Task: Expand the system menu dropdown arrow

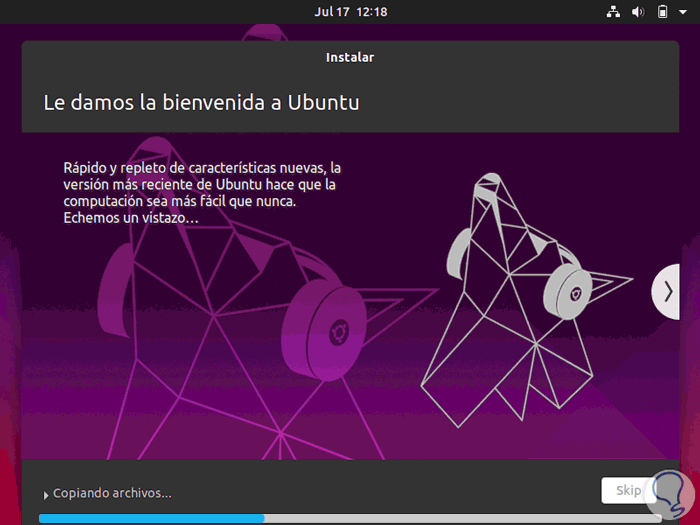Action: coord(683,12)
